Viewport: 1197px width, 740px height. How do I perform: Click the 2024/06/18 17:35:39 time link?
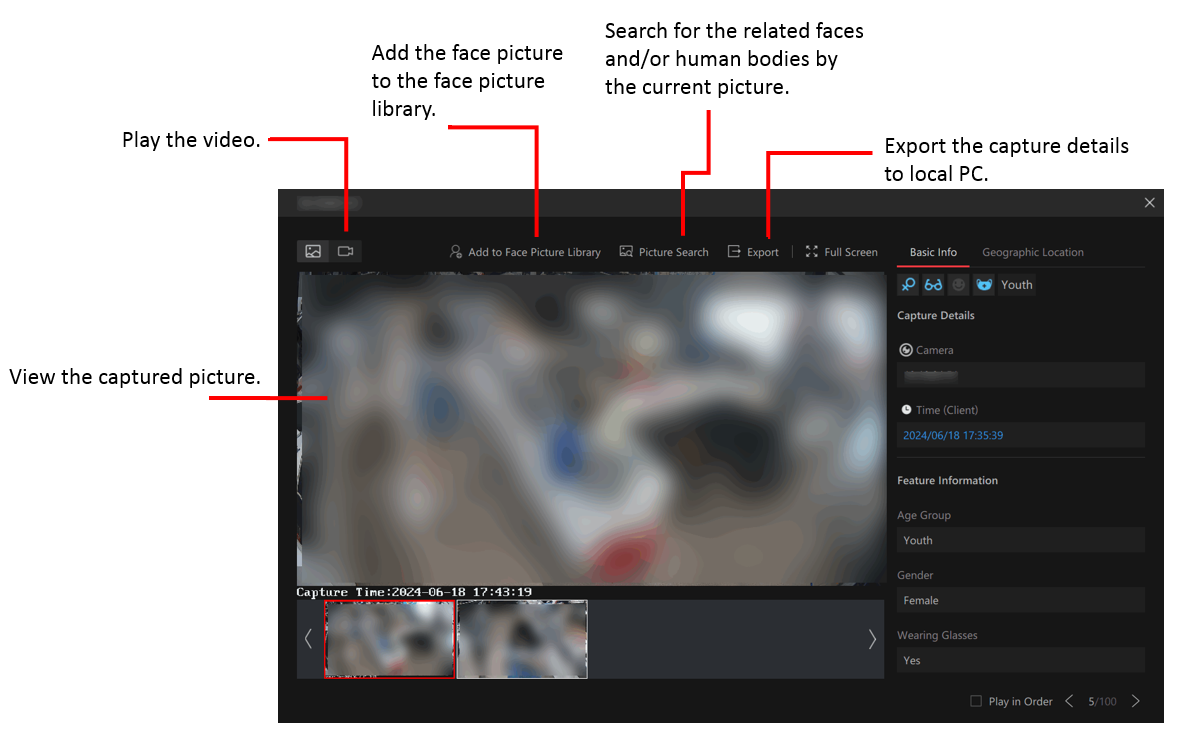pyautogui.click(x=953, y=435)
